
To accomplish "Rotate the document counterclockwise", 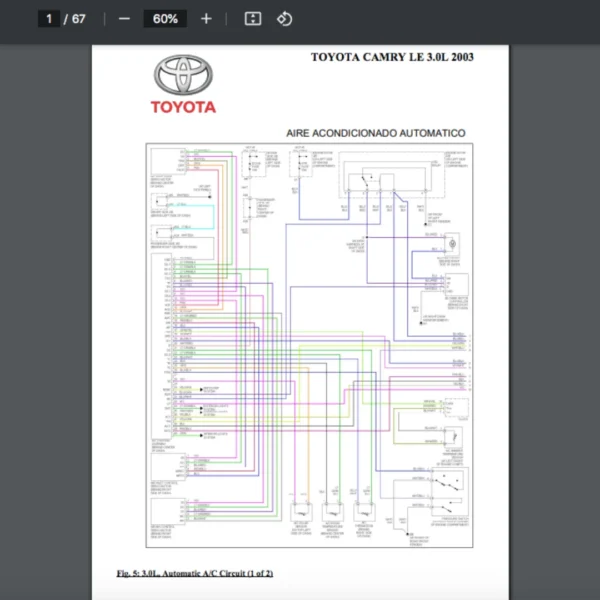I will pyautogui.click(x=284, y=19).
